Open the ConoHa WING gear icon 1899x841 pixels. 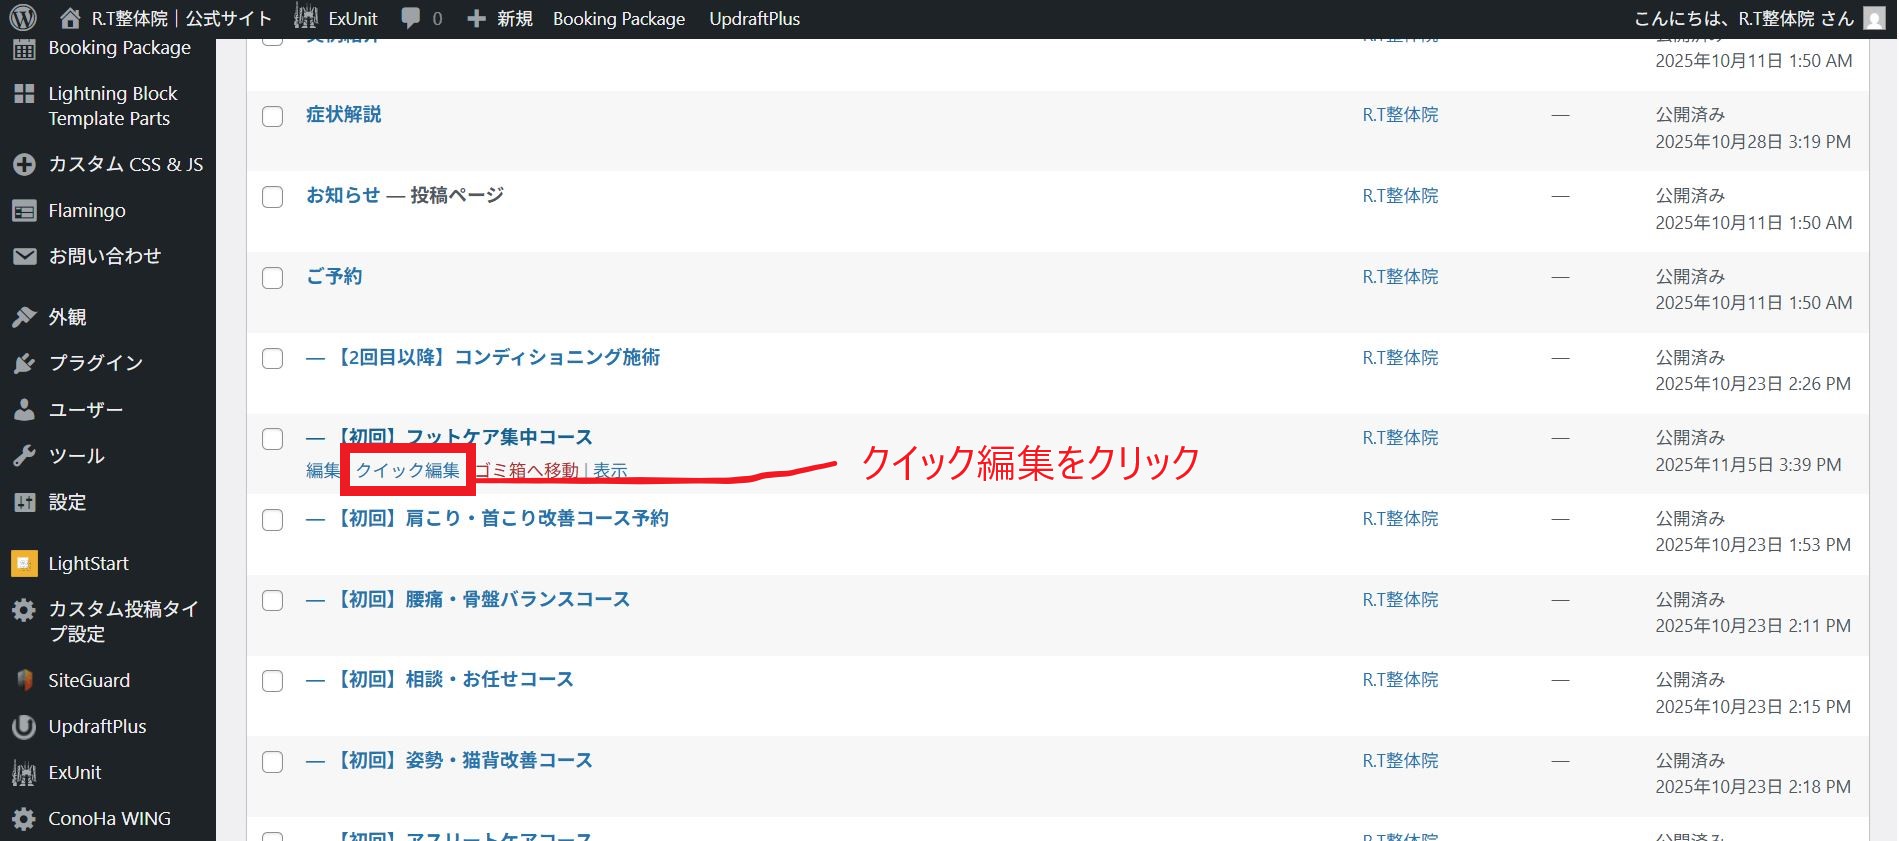(24, 819)
